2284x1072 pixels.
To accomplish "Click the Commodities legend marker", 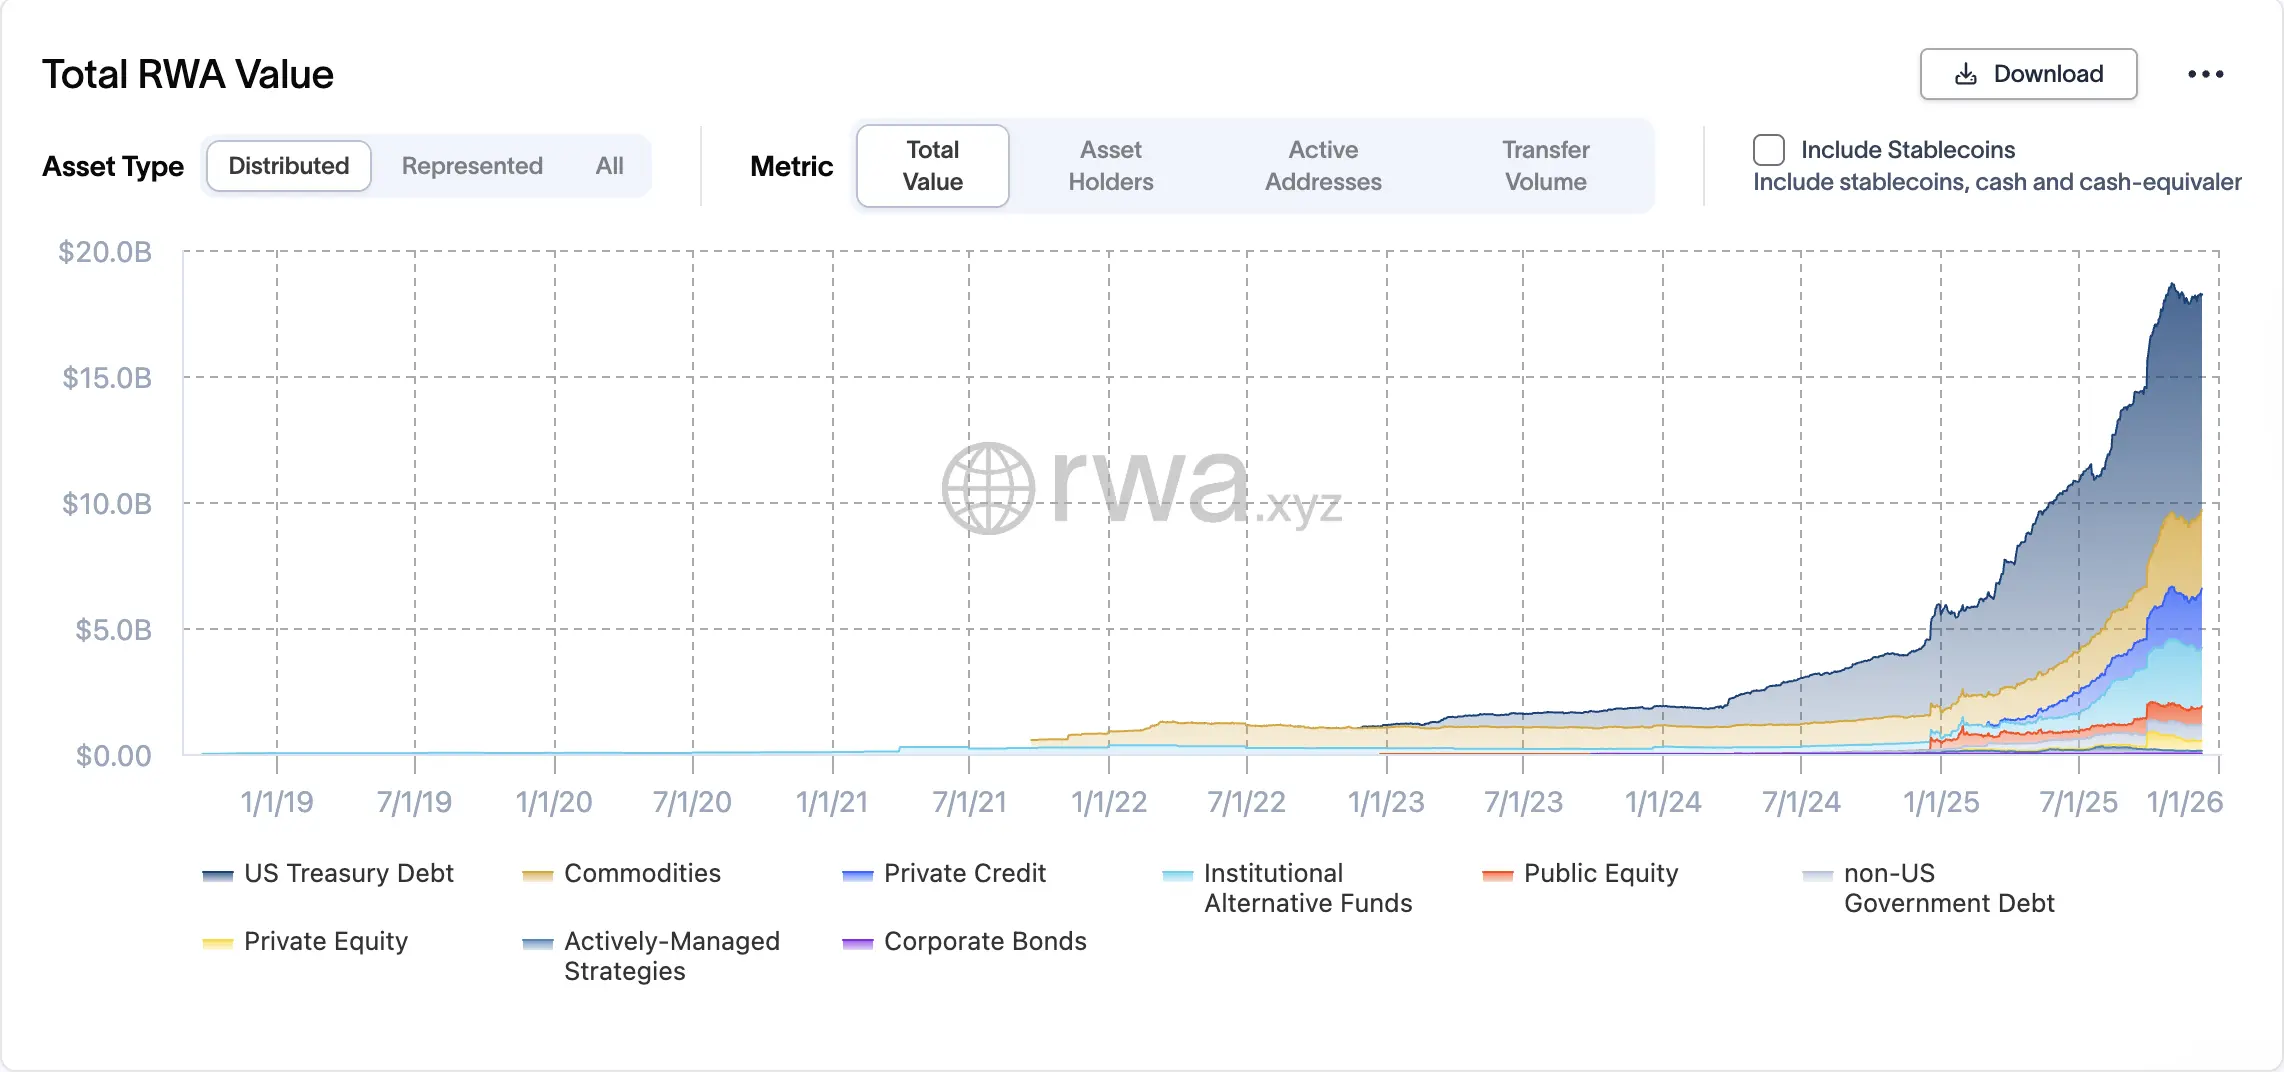I will (x=535, y=873).
